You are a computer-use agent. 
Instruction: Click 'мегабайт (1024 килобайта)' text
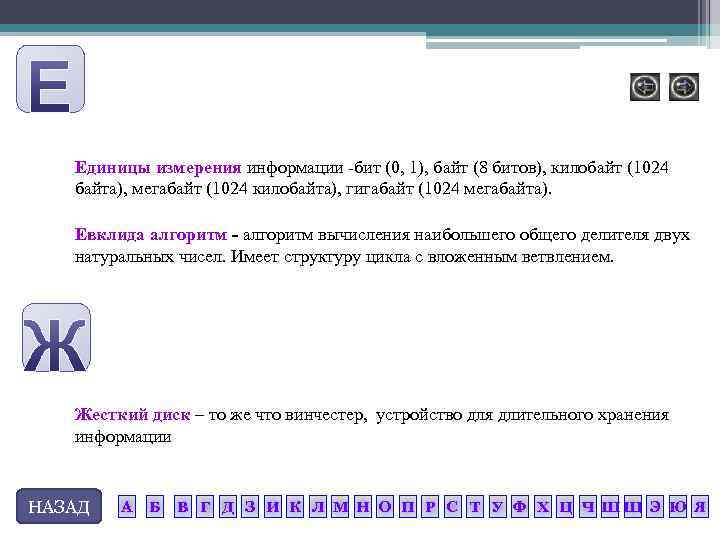236,189
